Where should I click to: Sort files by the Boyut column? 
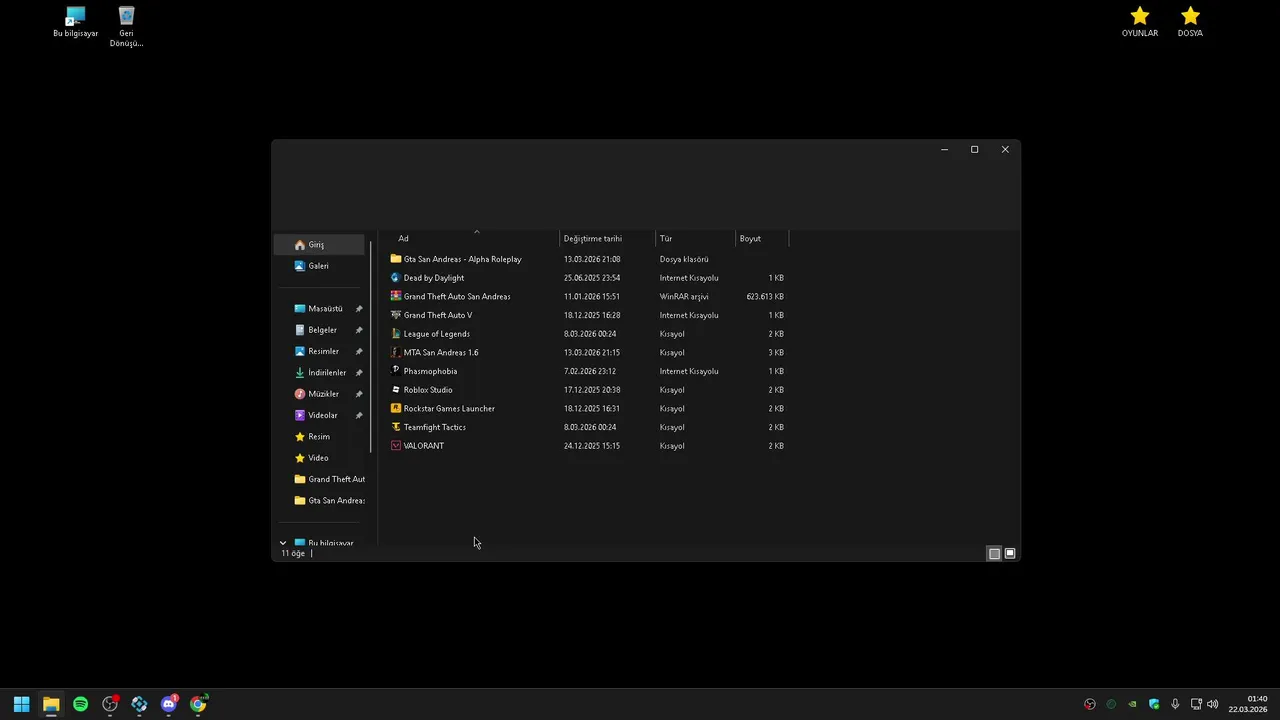tap(762, 239)
